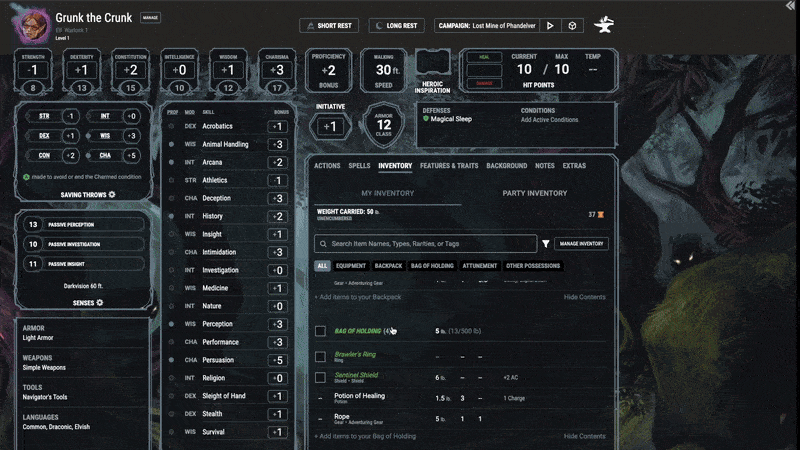
Task: Click the inventory filter funnel icon
Action: pos(546,243)
